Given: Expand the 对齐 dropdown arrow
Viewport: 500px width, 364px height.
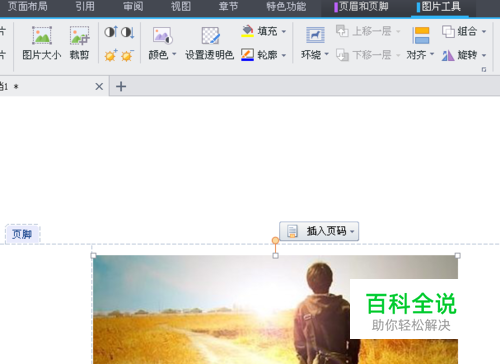Looking at the screenshot, I should [x=432, y=54].
